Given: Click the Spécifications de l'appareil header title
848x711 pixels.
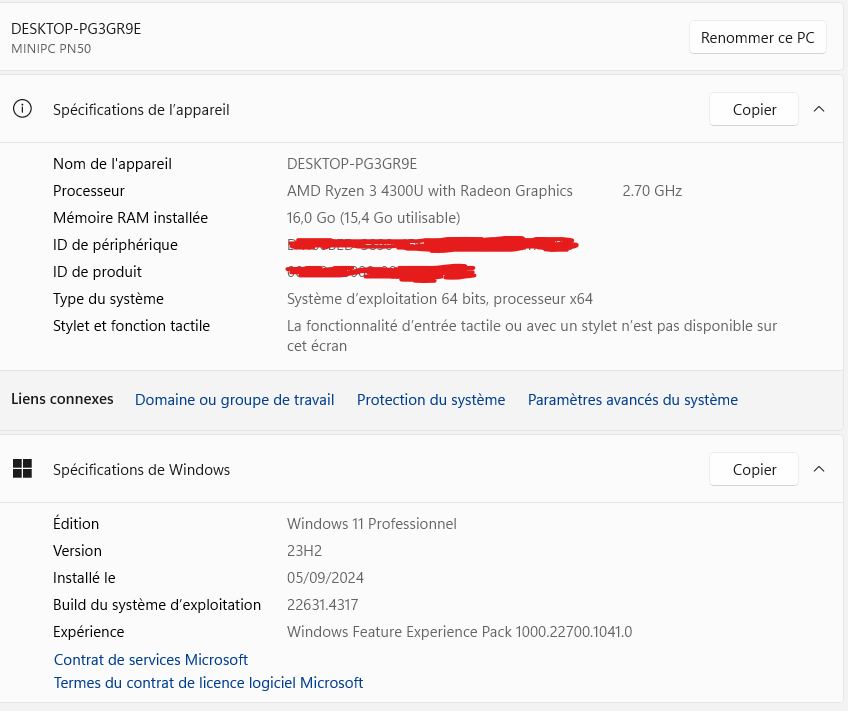Looking at the screenshot, I should pos(141,110).
